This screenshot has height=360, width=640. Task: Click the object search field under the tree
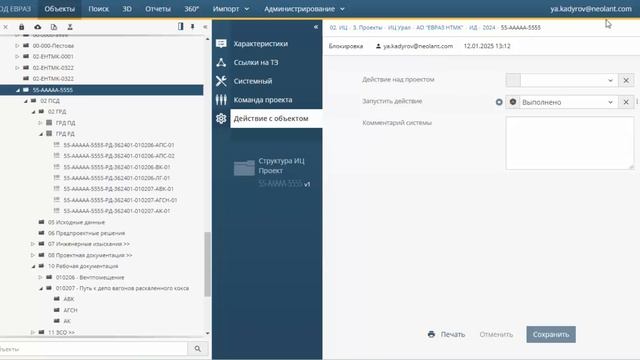click(x=93, y=349)
